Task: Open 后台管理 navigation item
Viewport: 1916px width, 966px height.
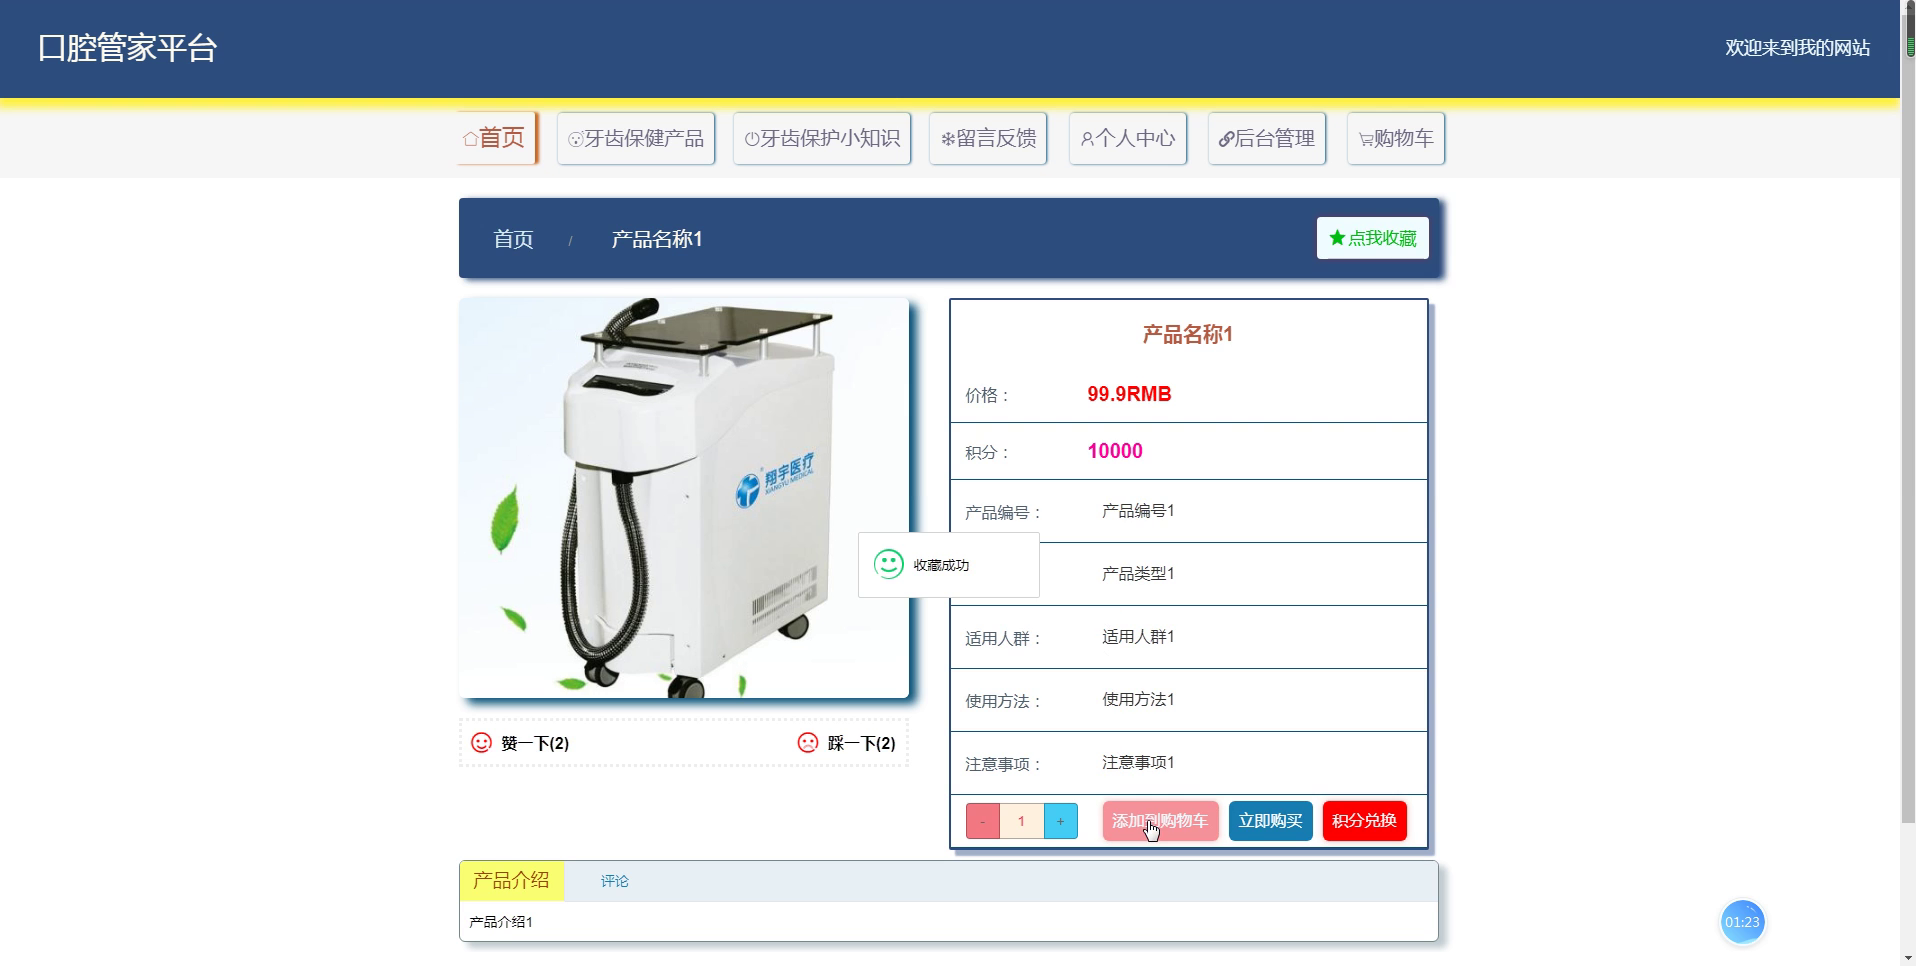Action: (1267, 138)
